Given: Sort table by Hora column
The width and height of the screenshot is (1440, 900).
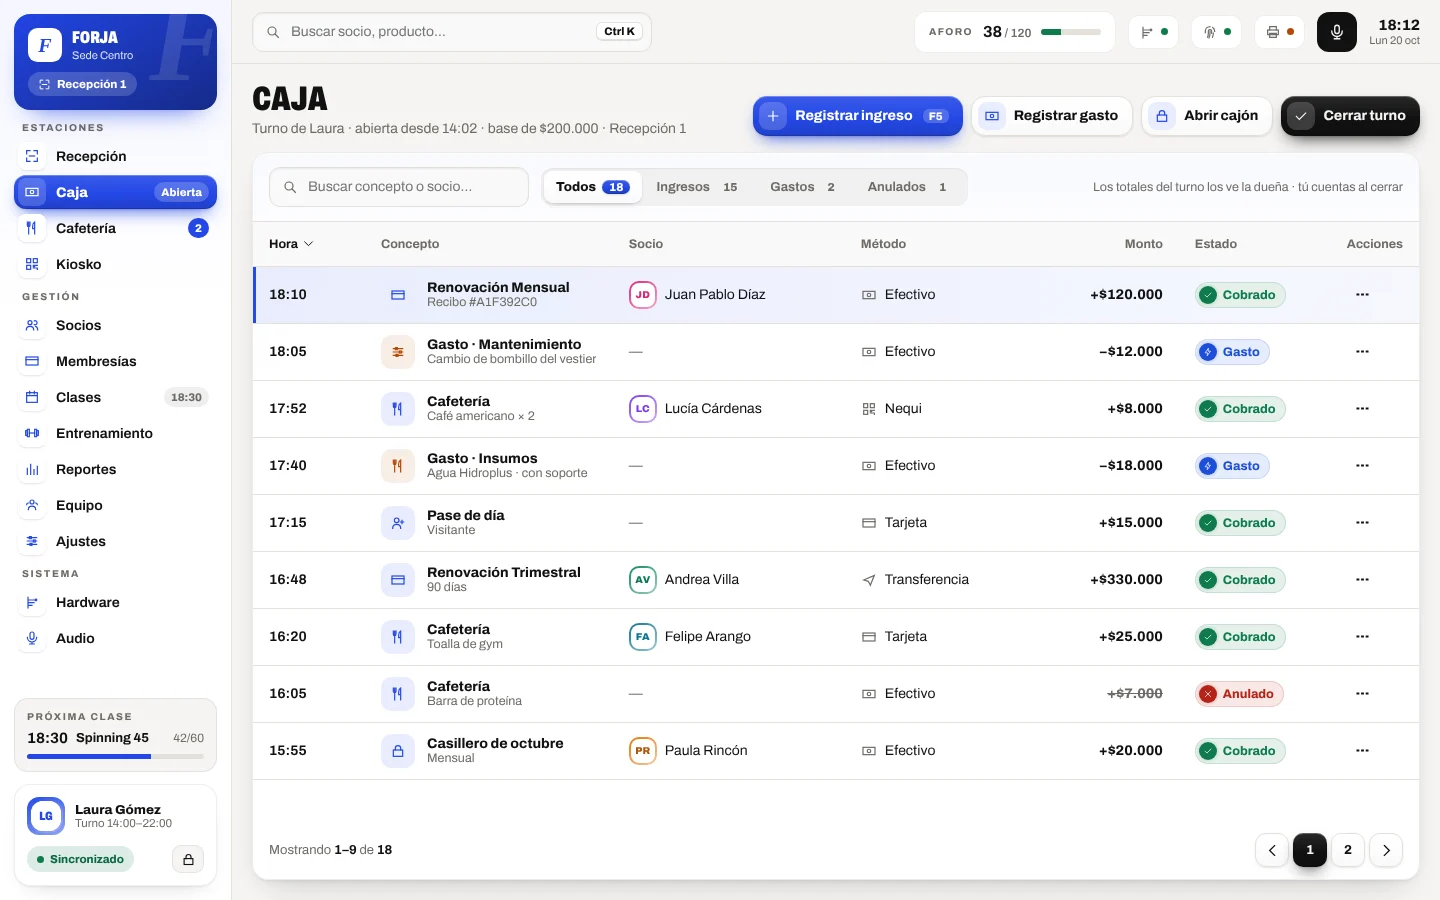Looking at the screenshot, I should [x=291, y=244].
